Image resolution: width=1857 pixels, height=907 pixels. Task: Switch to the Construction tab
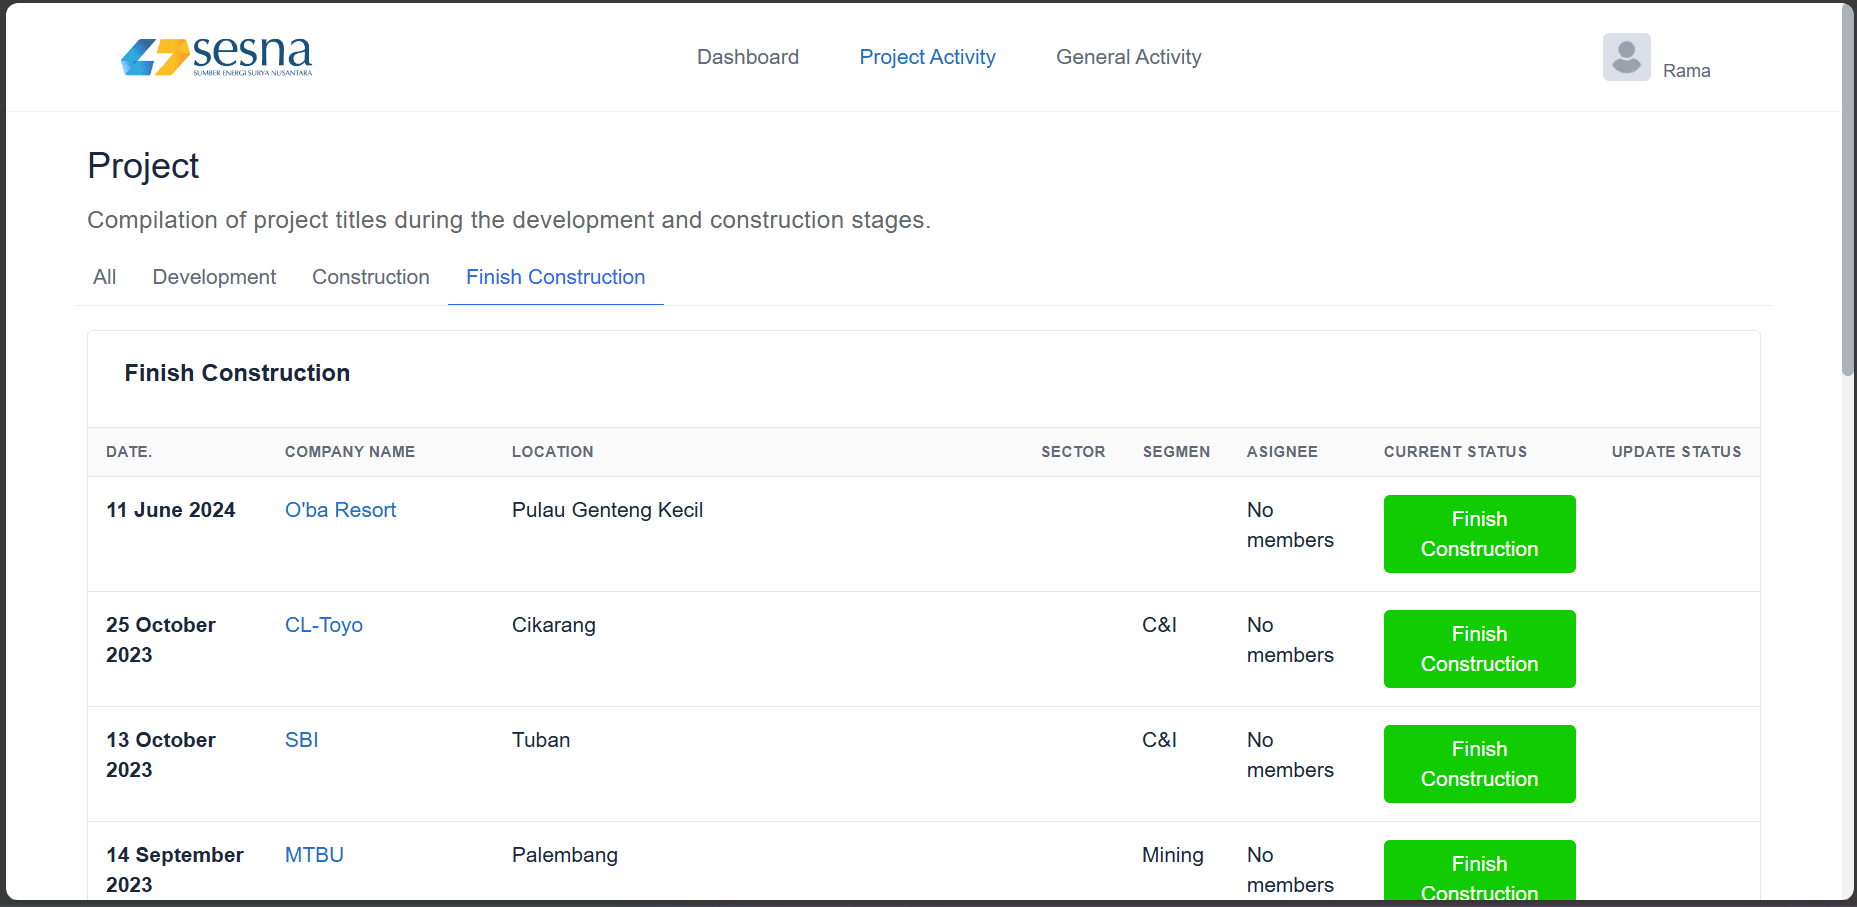tap(371, 277)
